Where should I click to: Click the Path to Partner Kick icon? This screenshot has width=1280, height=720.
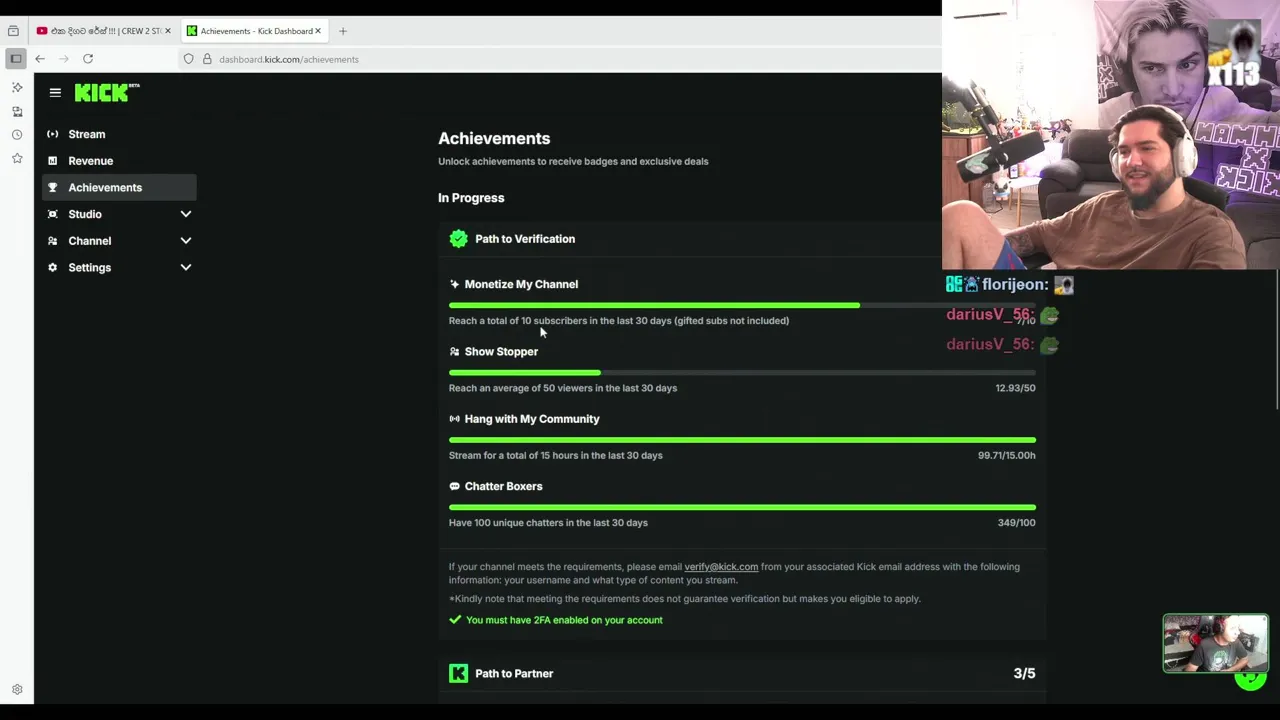458,674
